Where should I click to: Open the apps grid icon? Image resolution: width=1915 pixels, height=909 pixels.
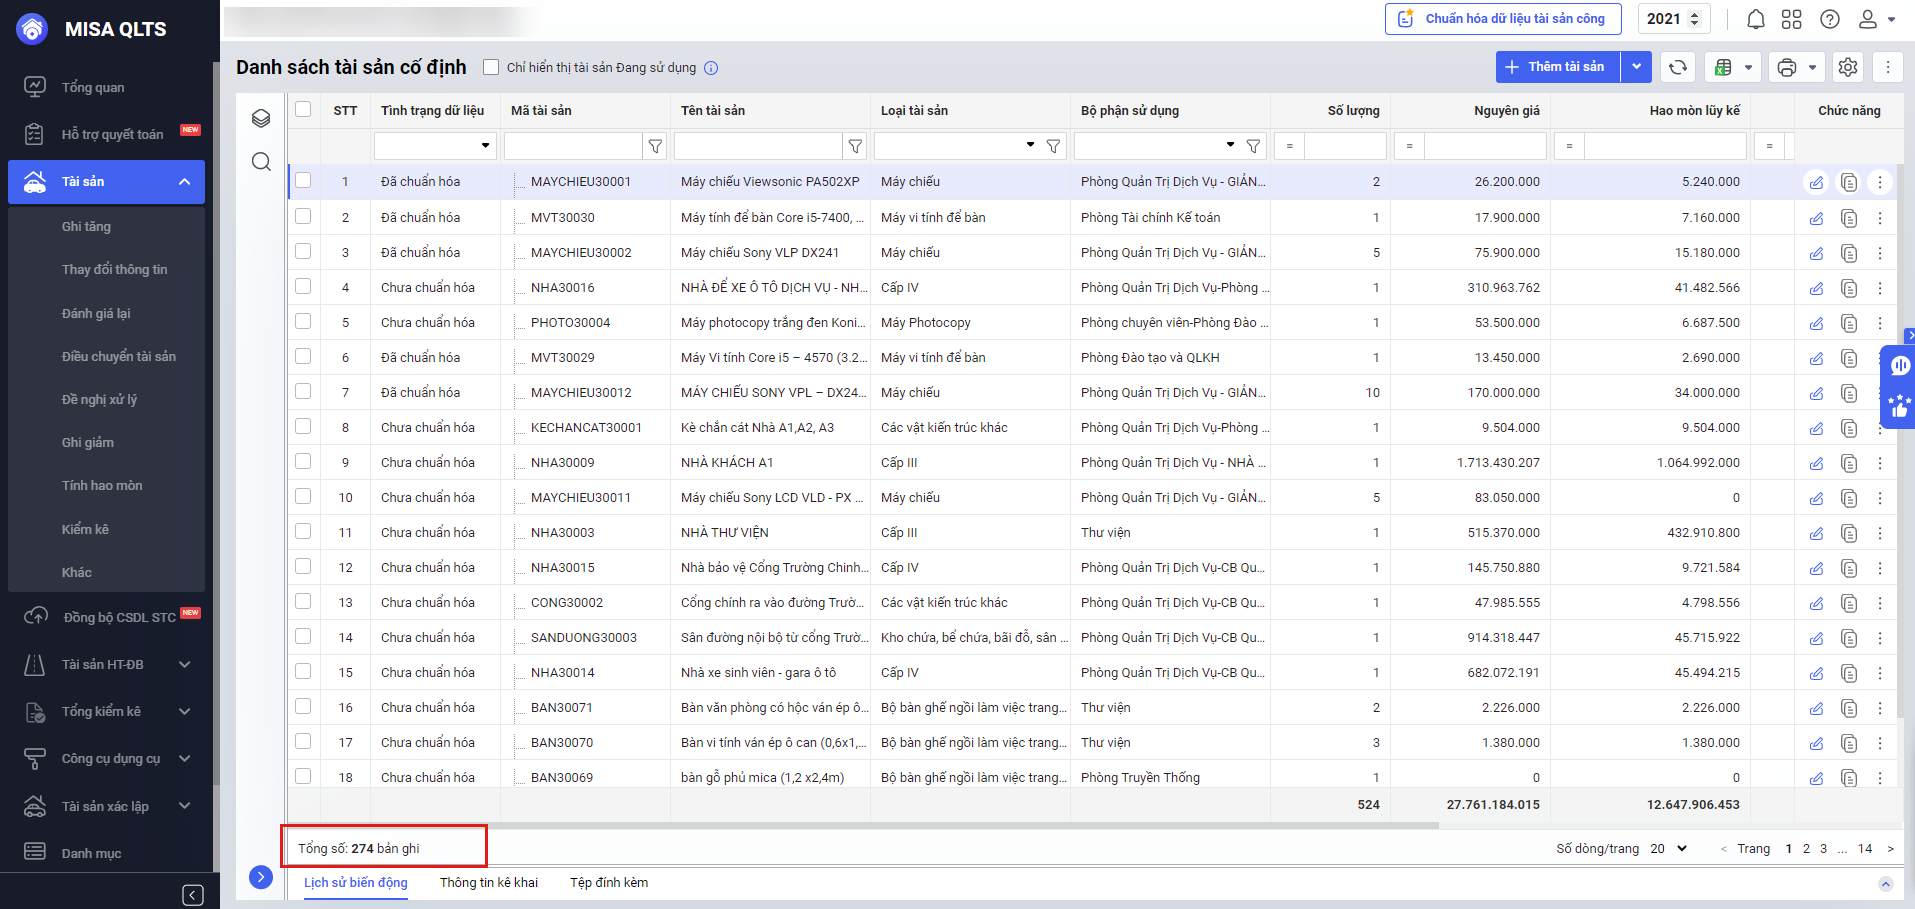point(1791,19)
